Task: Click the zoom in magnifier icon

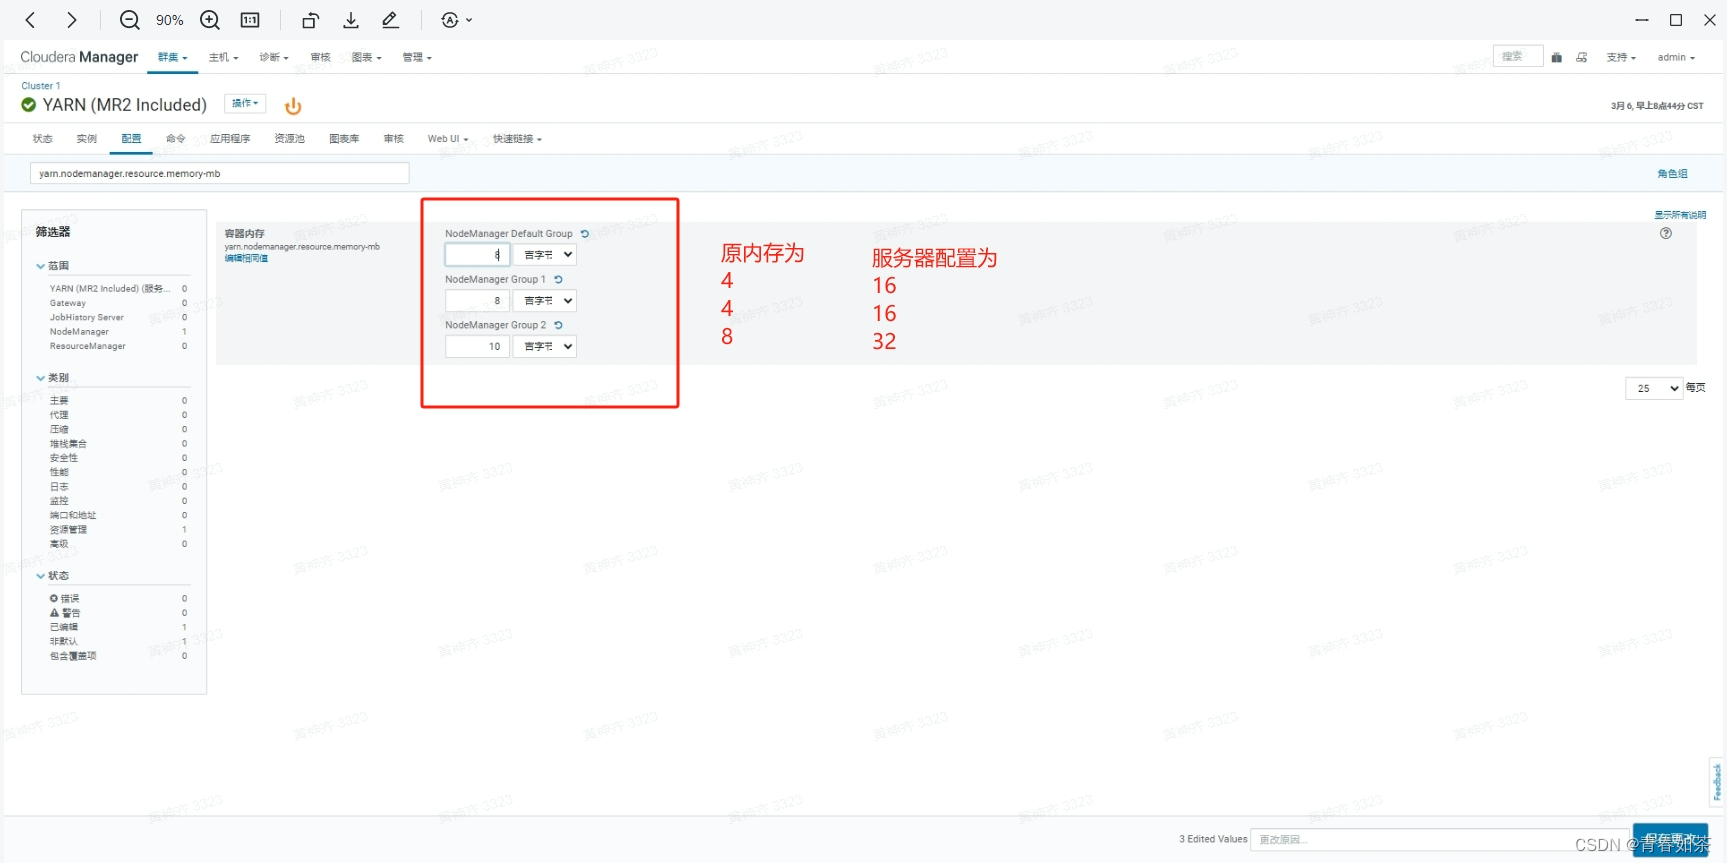Action: click(x=210, y=20)
